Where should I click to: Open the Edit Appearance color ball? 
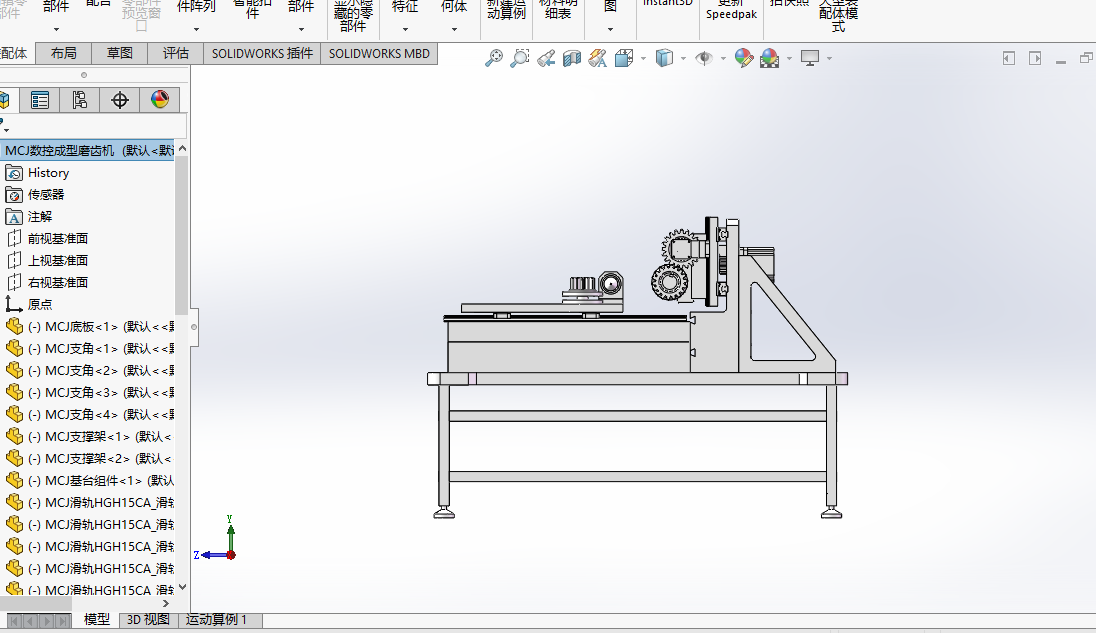coord(743,59)
